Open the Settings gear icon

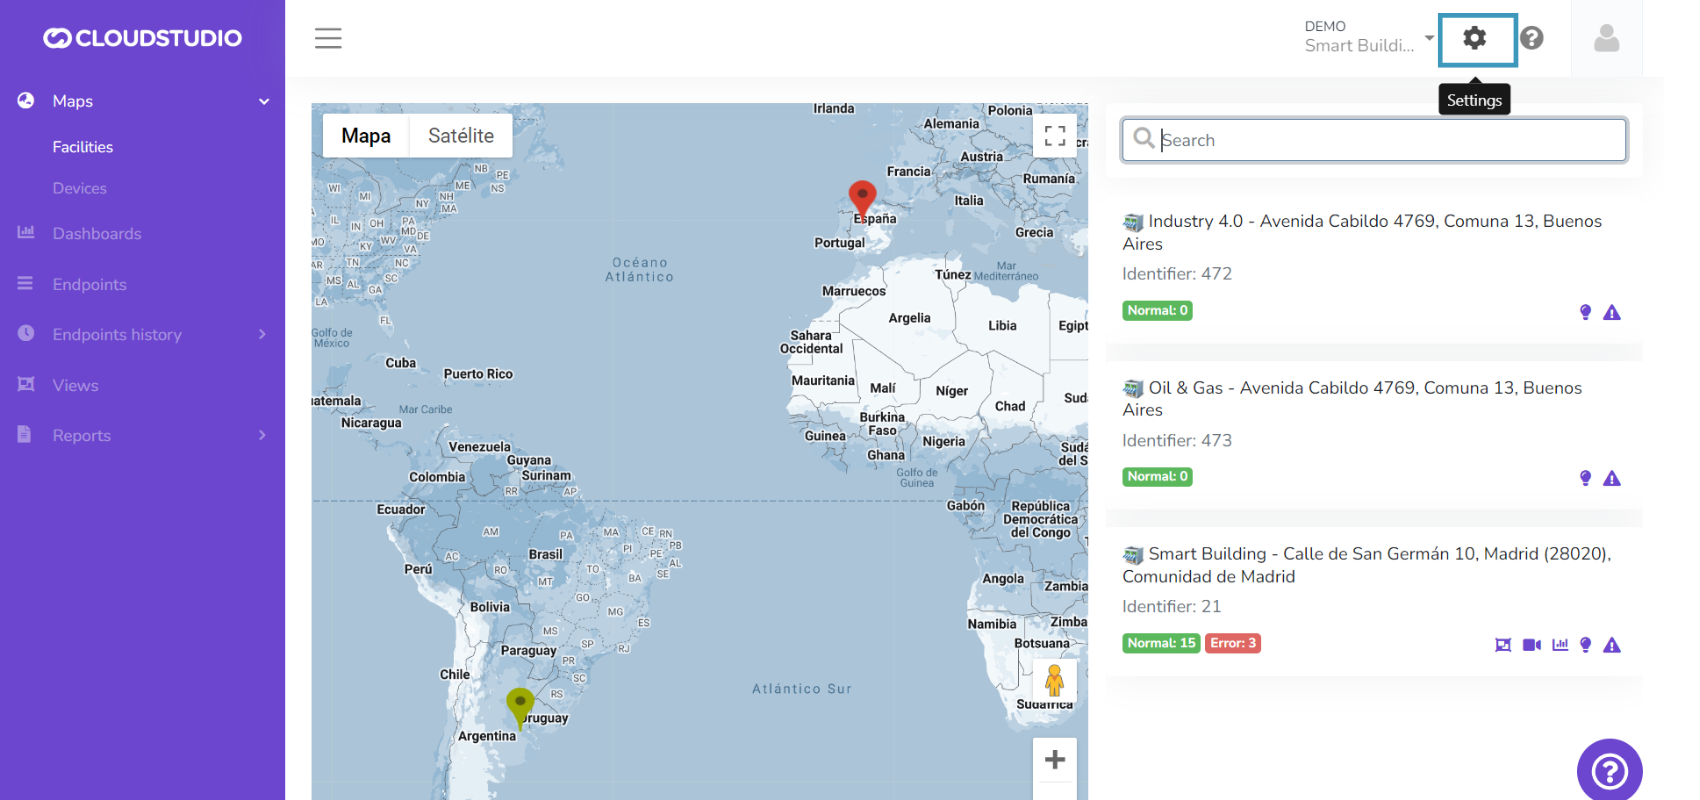click(x=1475, y=39)
